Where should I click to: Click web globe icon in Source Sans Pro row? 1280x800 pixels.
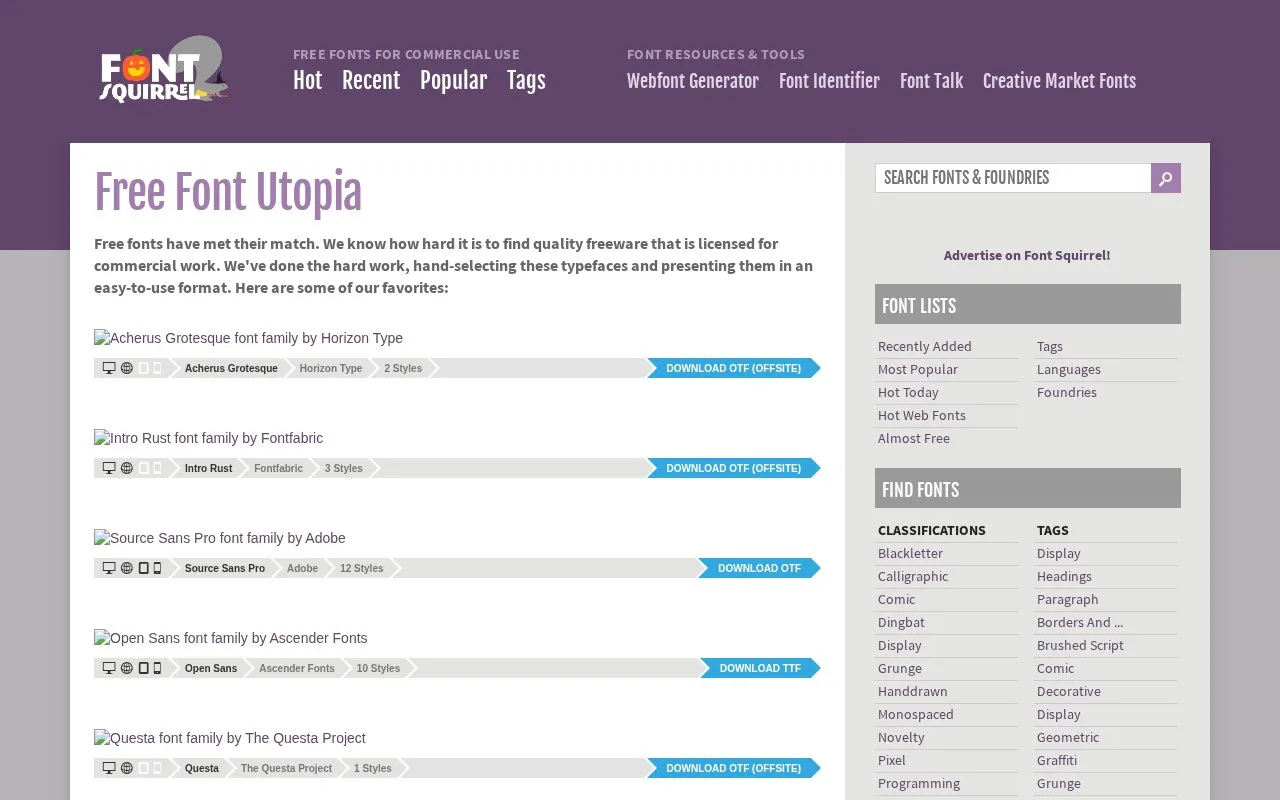tap(127, 568)
